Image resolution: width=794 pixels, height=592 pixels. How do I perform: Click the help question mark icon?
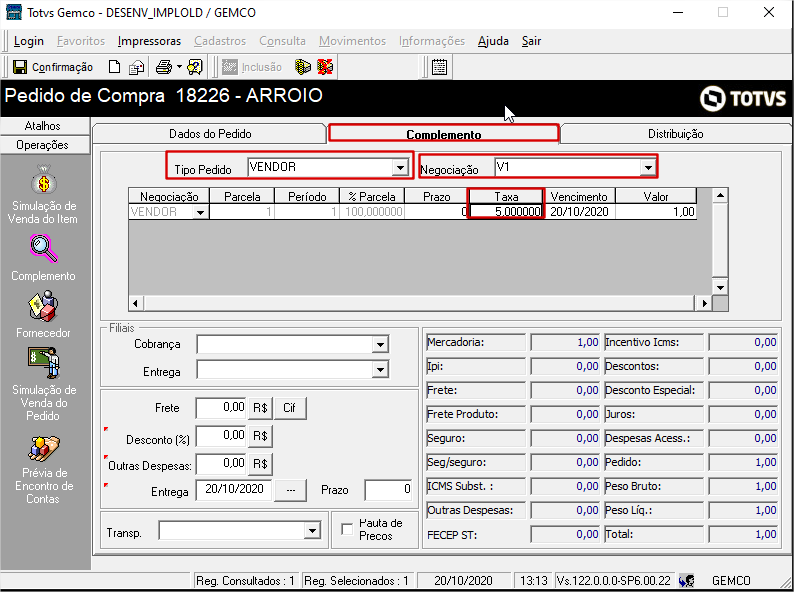click(195, 67)
